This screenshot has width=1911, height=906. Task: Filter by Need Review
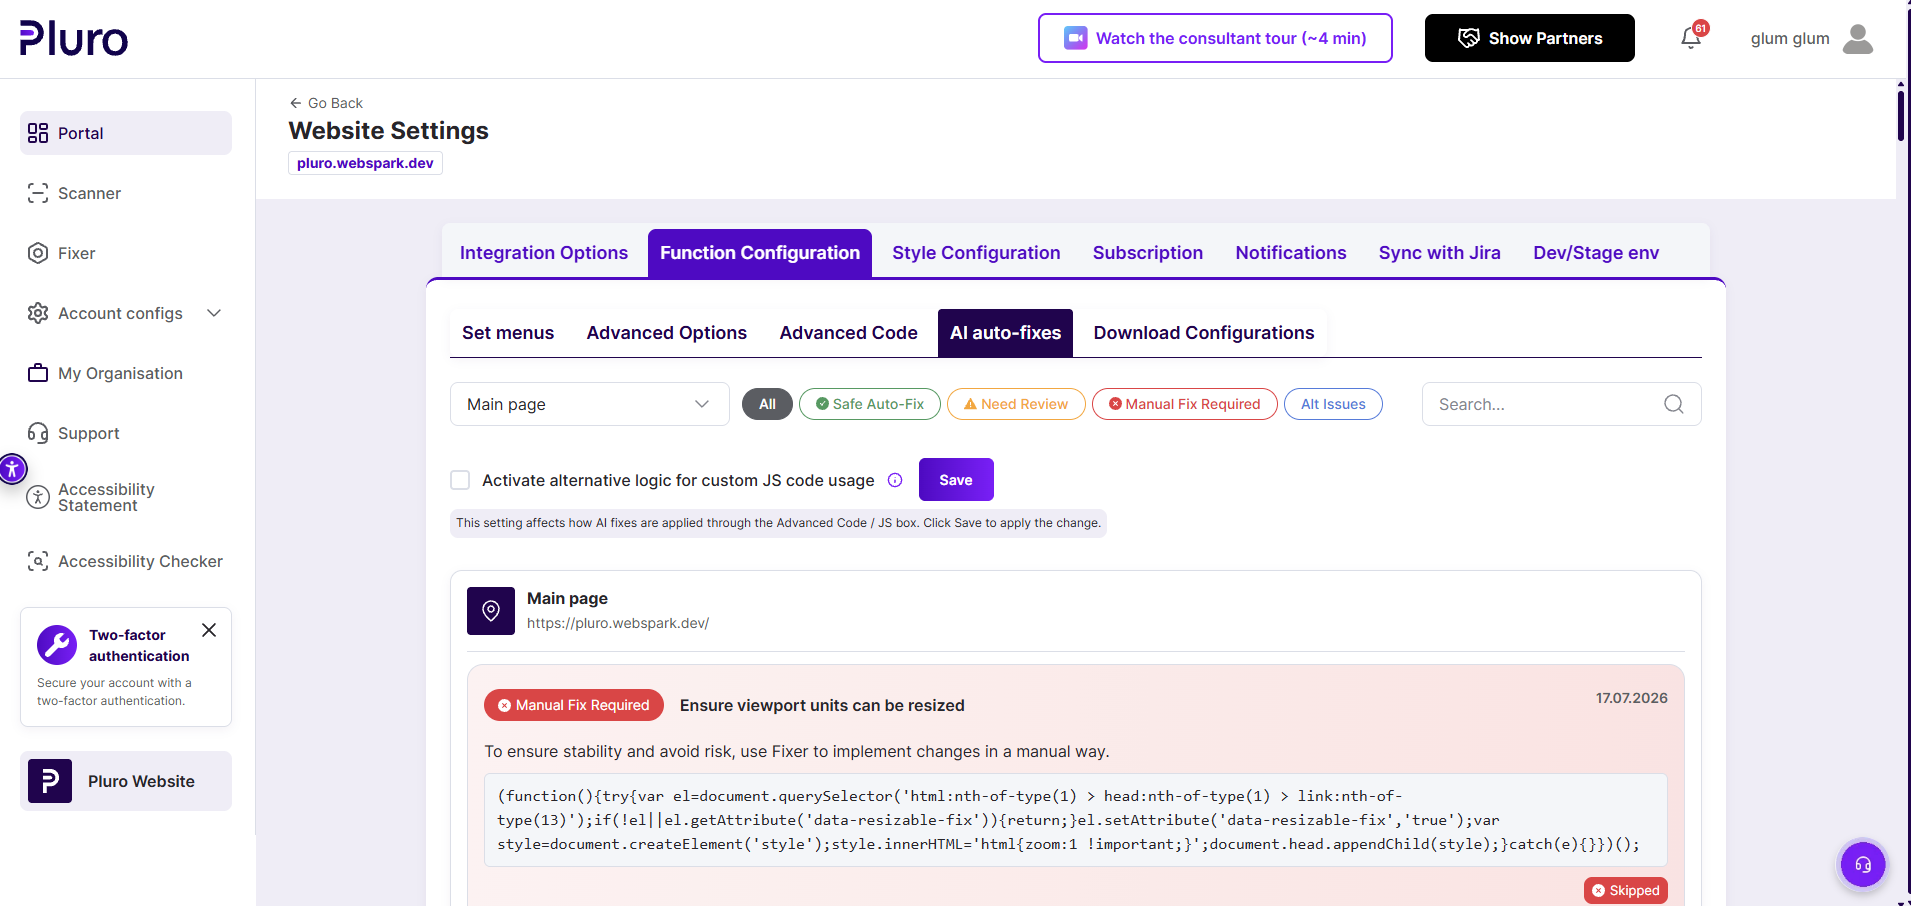click(1016, 404)
